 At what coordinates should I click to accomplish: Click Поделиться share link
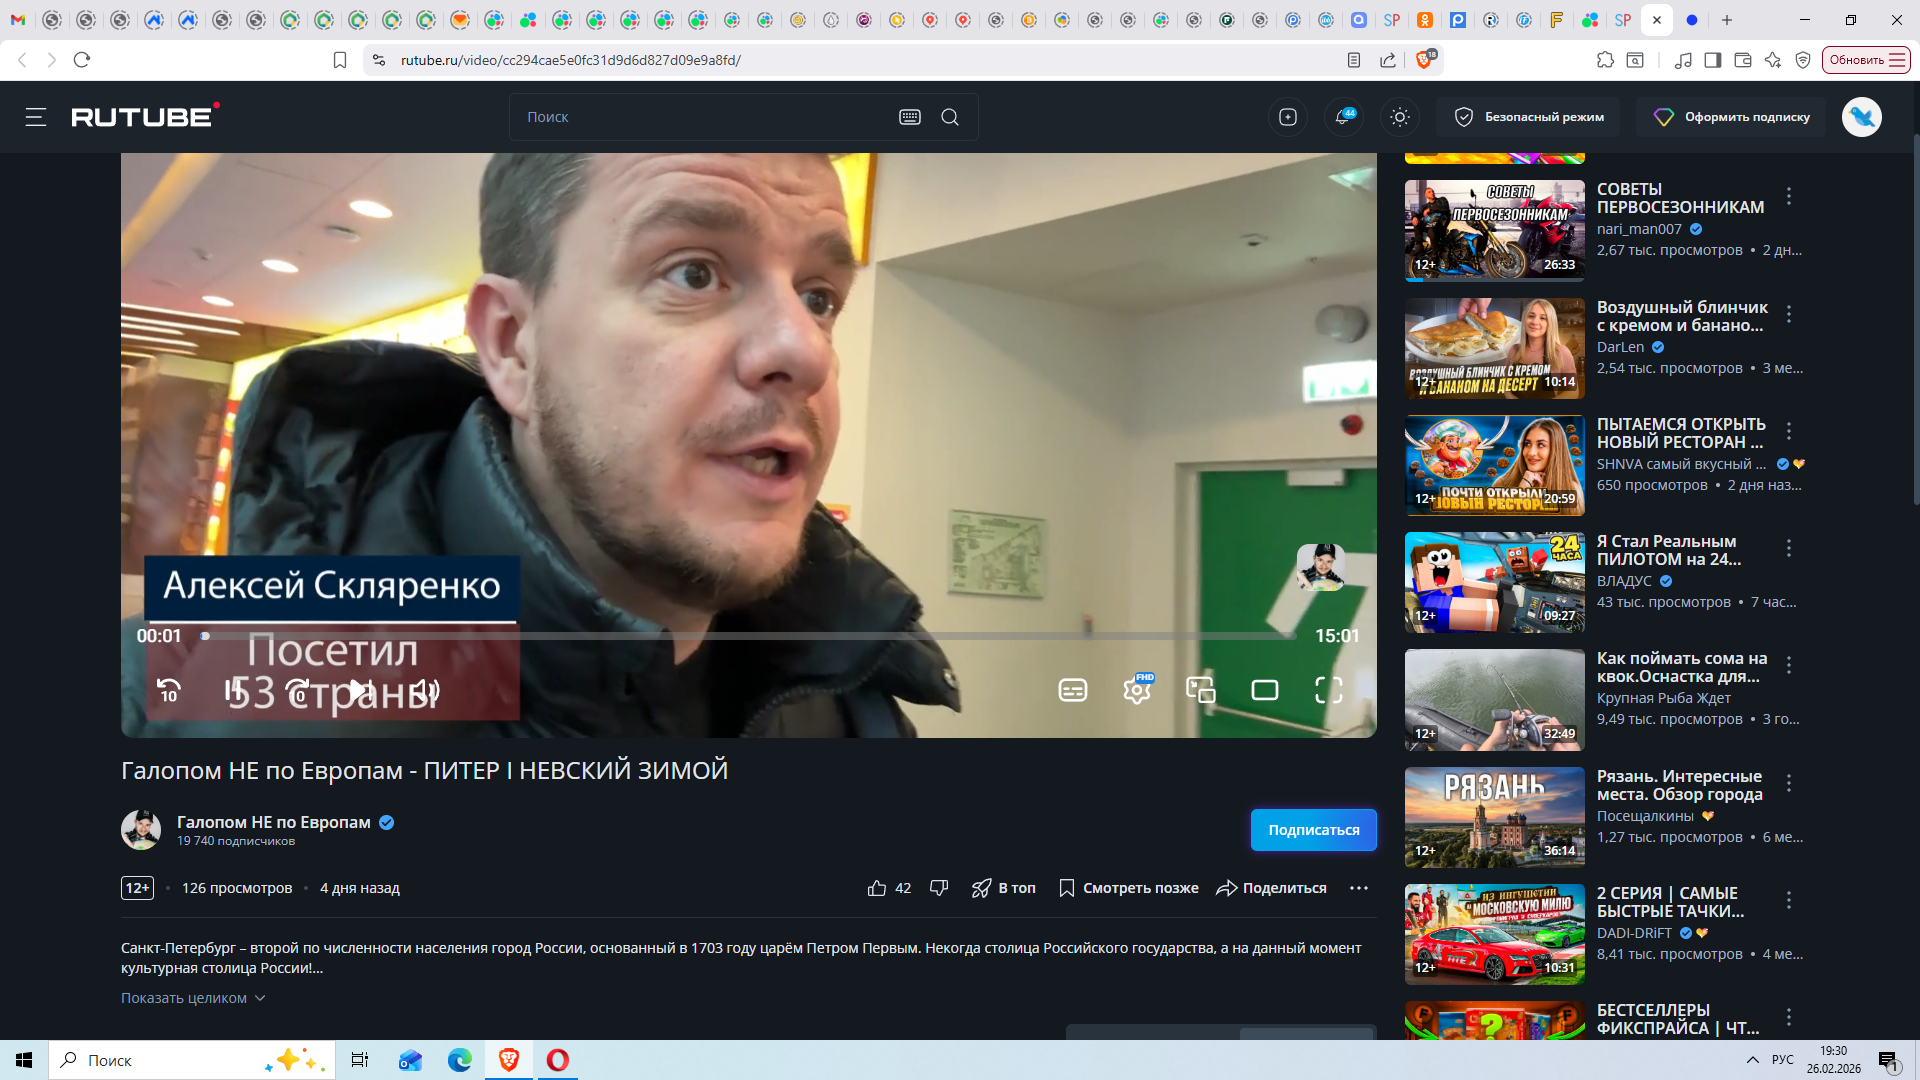point(1271,888)
